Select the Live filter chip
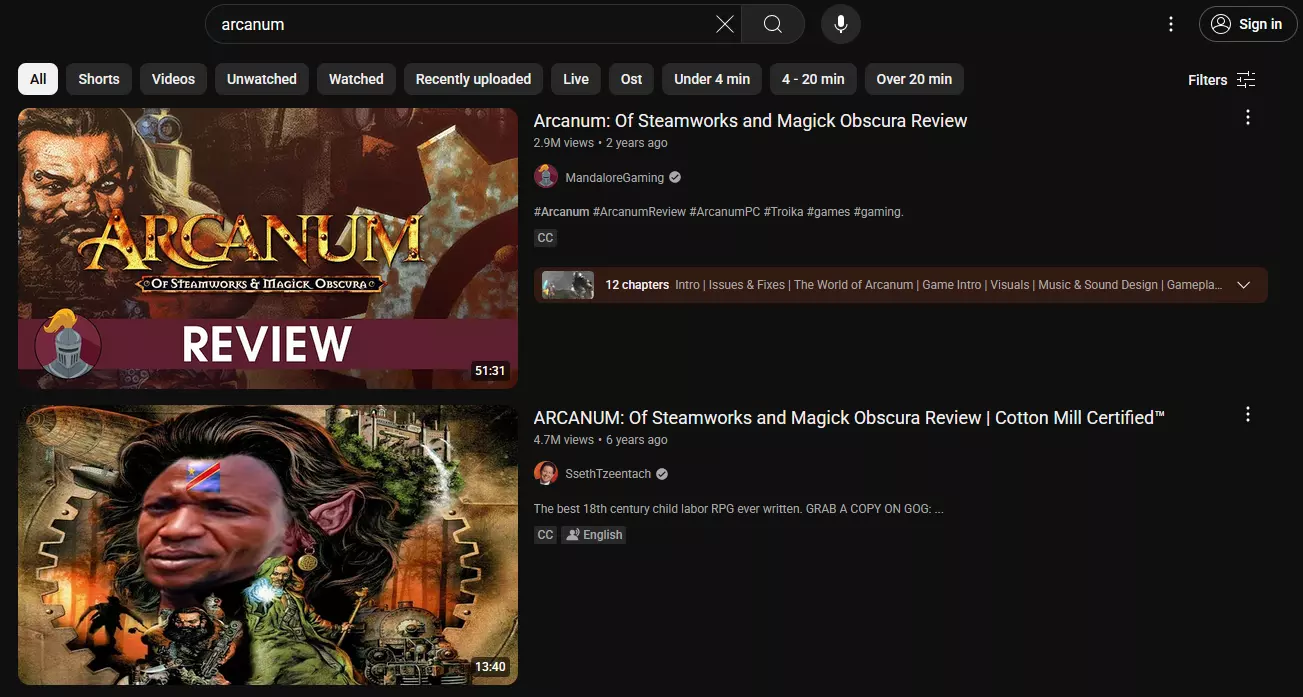Viewport: 1303px width, 697px height. pyautogui.click(x=576, y=79)
